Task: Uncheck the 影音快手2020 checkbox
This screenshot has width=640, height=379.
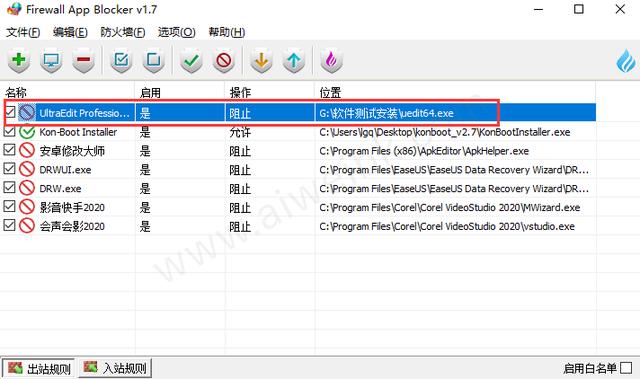Action: 9,206
